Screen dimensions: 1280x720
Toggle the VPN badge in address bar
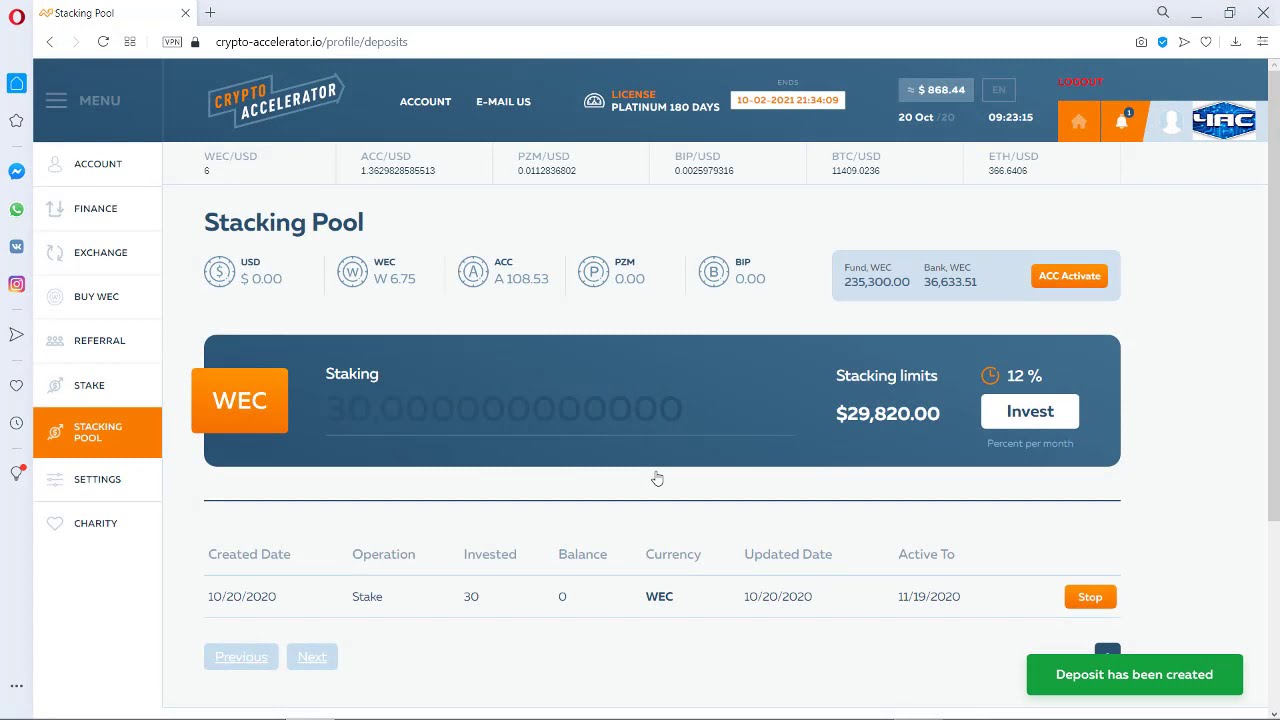pyautogui.click(x=172, y=42)
